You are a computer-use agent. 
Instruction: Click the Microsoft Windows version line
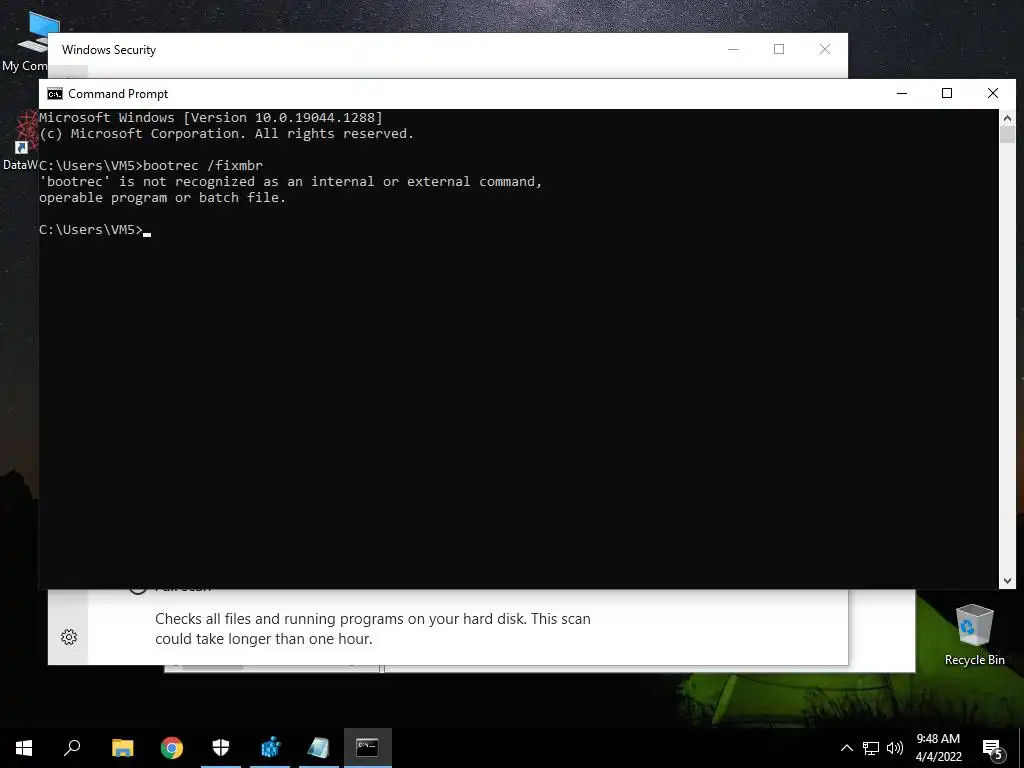211,118
